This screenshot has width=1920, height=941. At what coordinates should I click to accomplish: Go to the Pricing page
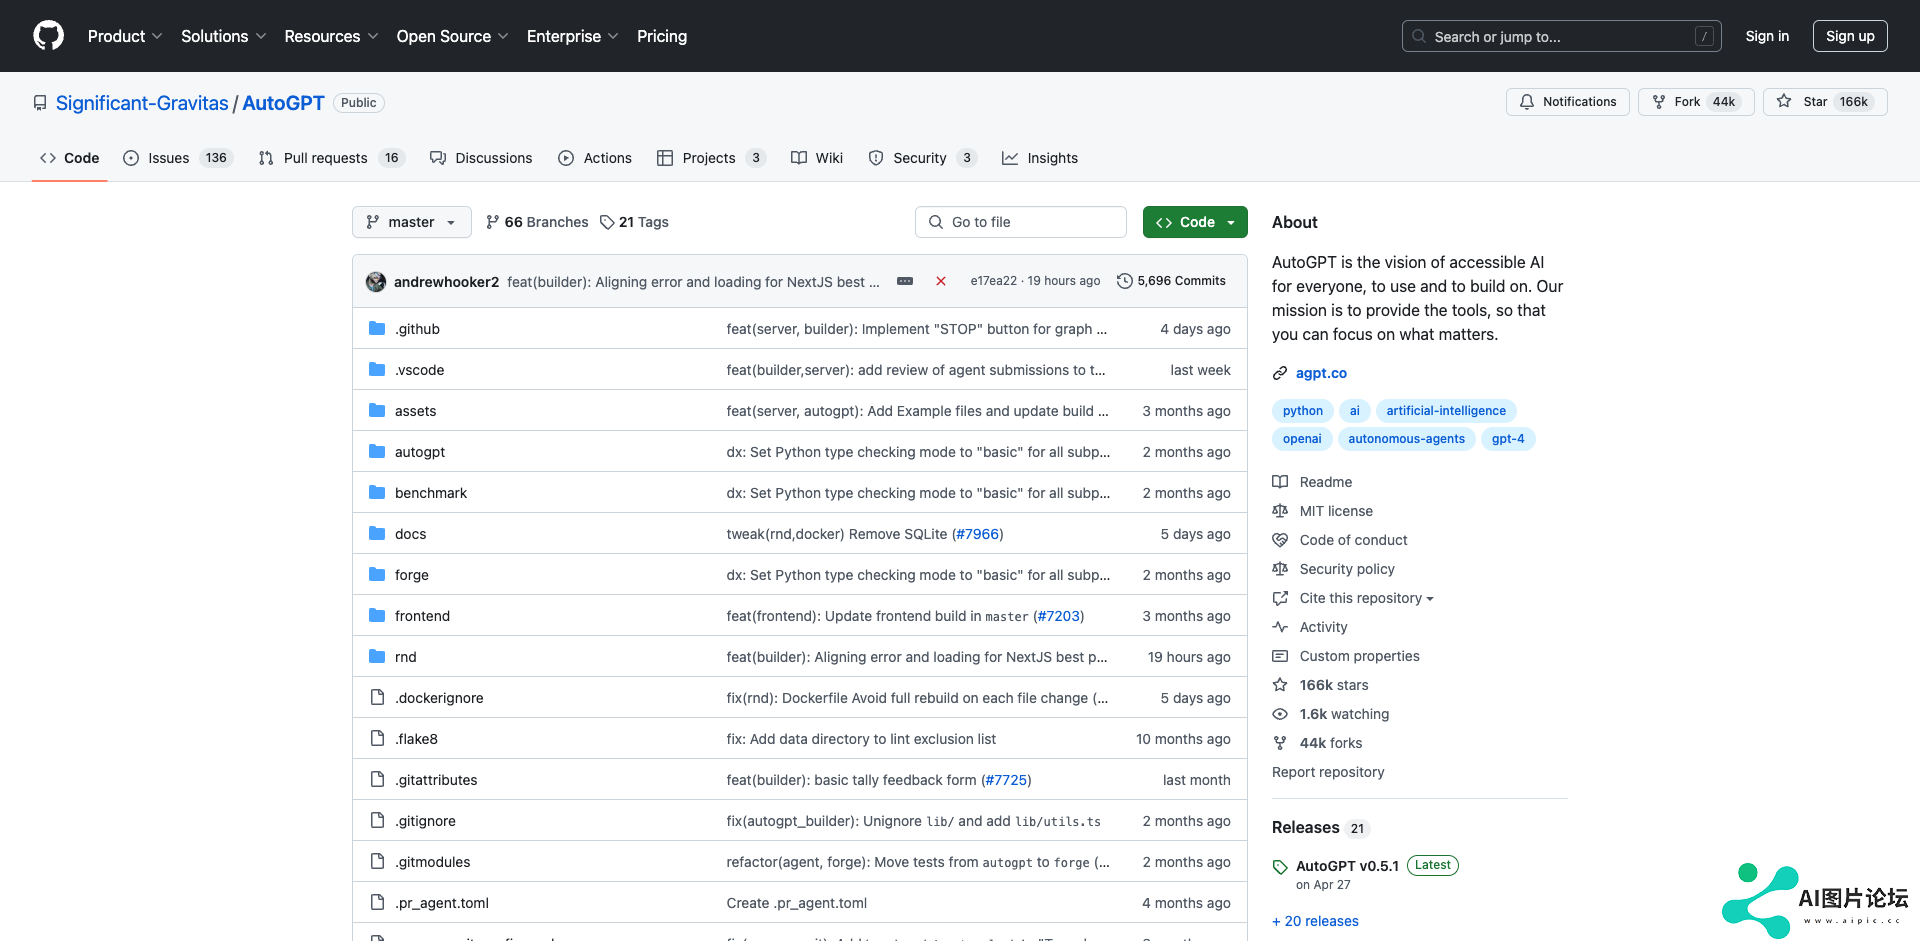(x=662, y=36)
